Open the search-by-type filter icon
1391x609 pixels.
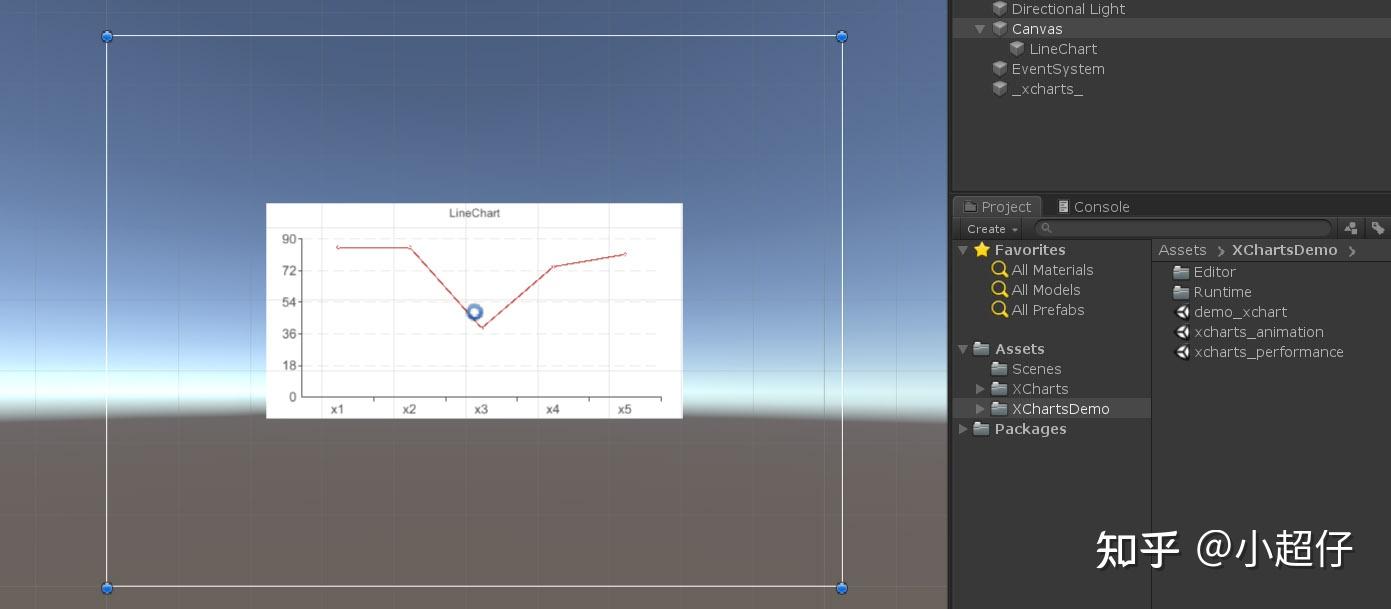coord(1350,228)
